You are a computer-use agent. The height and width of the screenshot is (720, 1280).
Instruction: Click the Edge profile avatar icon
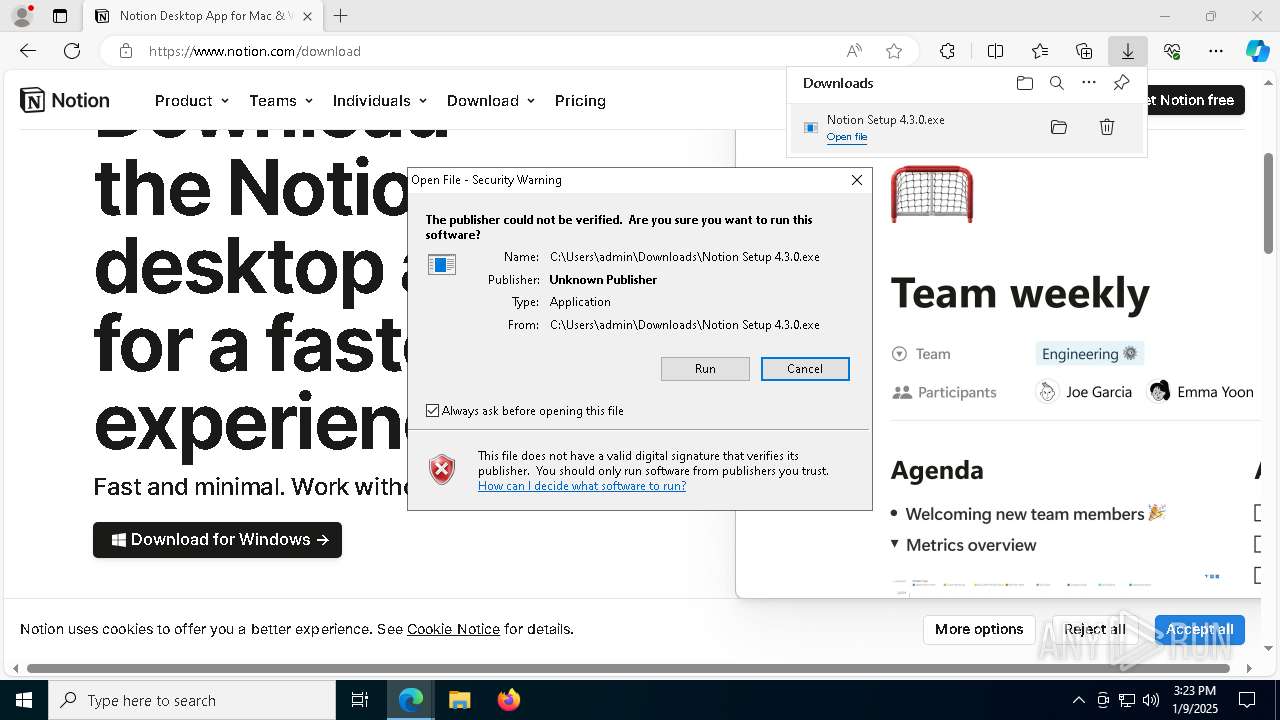(x=22, y=16)
